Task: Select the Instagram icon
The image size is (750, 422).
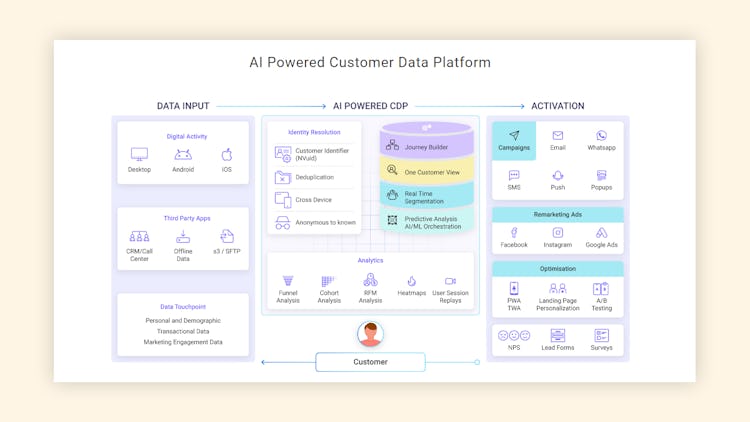Action: [x=558, y=233]
